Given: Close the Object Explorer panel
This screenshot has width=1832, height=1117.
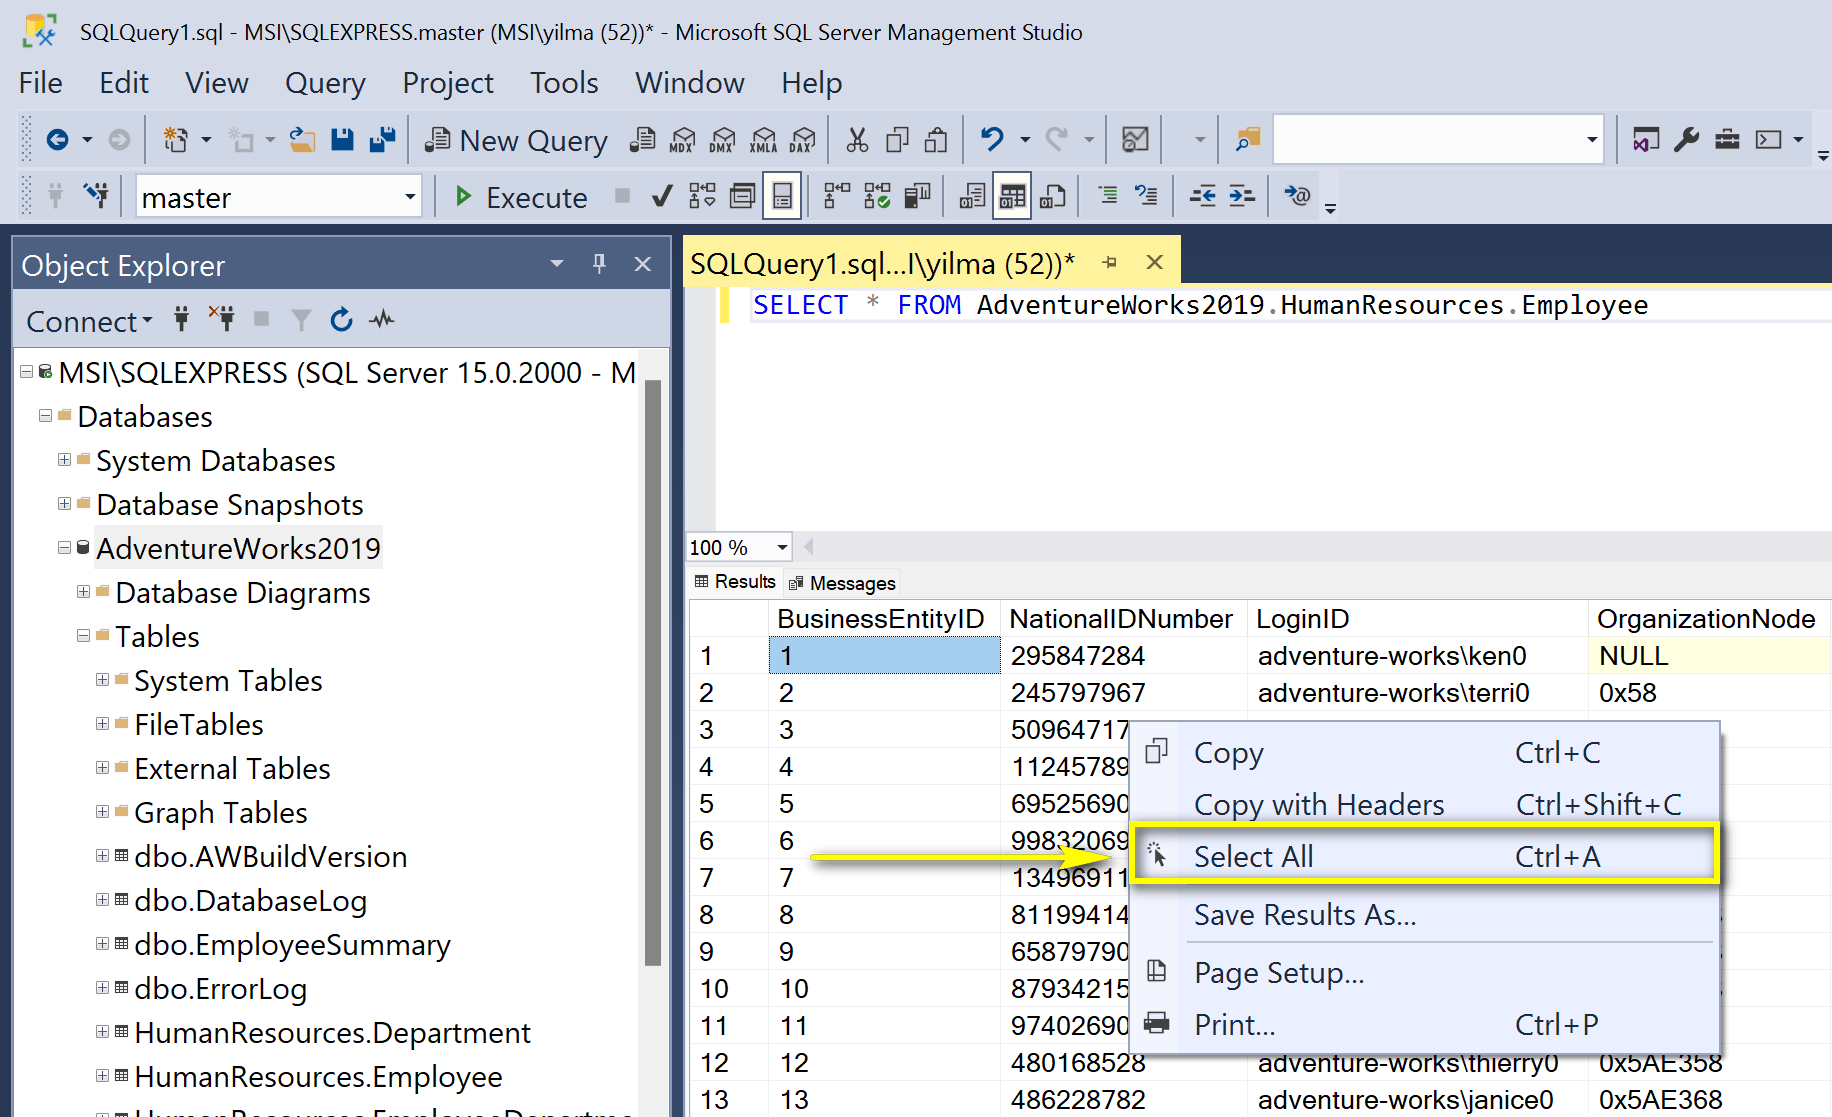Looking at the screenshot, I should pyautogui.click(x=643, y=264).
